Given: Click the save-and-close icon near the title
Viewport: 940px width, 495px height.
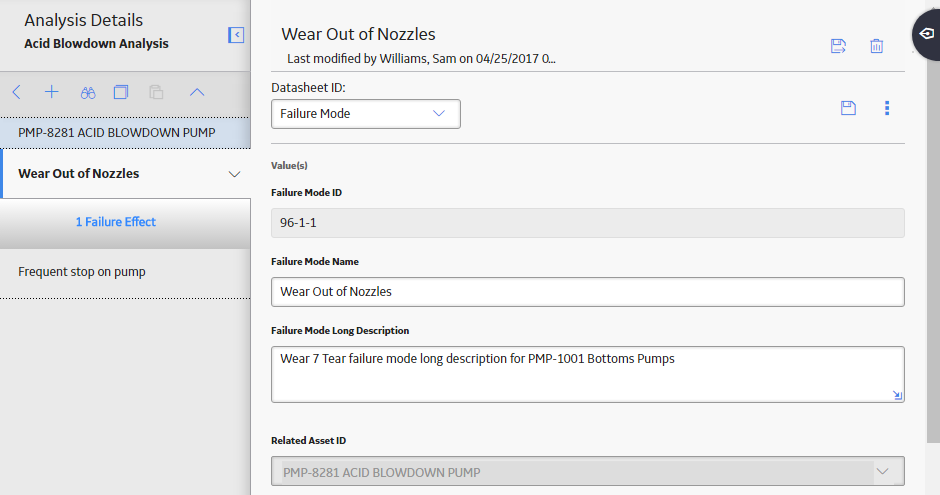Looking at the screenshot, I should click(x=838, y=46).
